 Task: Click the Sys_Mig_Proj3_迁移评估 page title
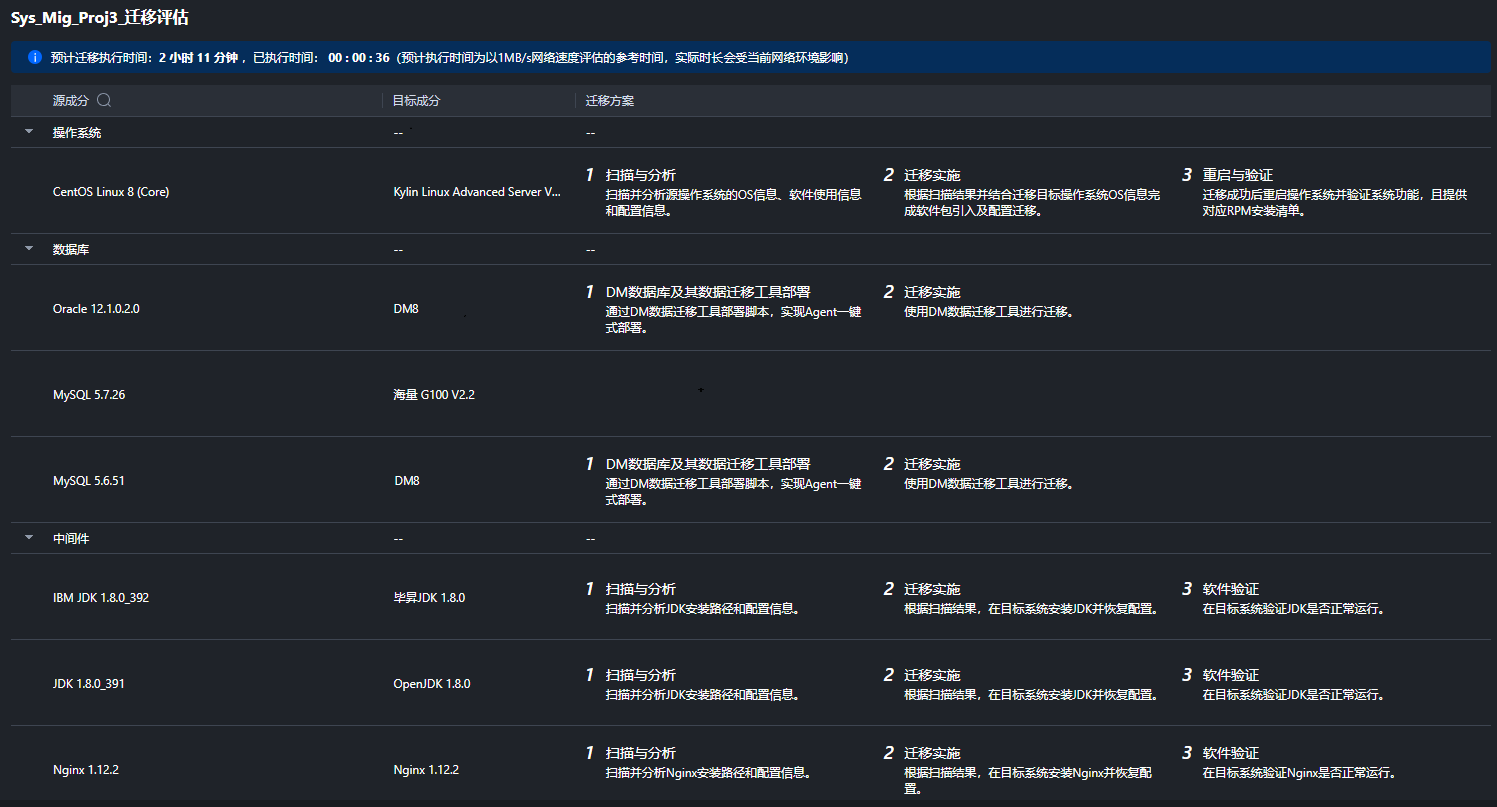tap(100, 18)
